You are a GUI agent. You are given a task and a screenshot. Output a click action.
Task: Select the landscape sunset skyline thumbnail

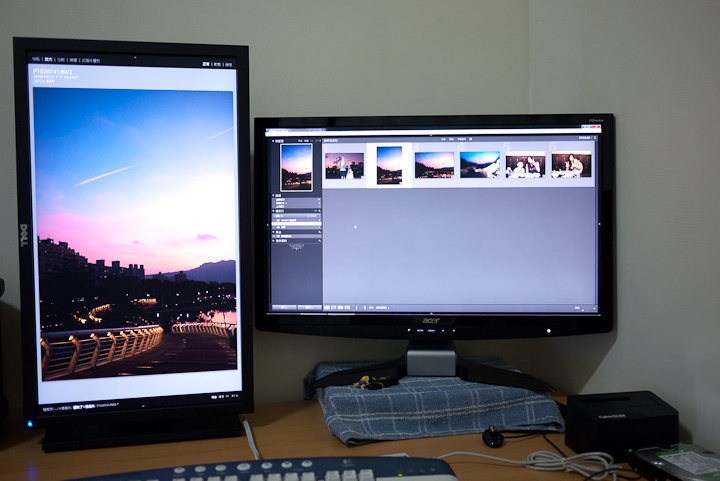tap(434, 165)
